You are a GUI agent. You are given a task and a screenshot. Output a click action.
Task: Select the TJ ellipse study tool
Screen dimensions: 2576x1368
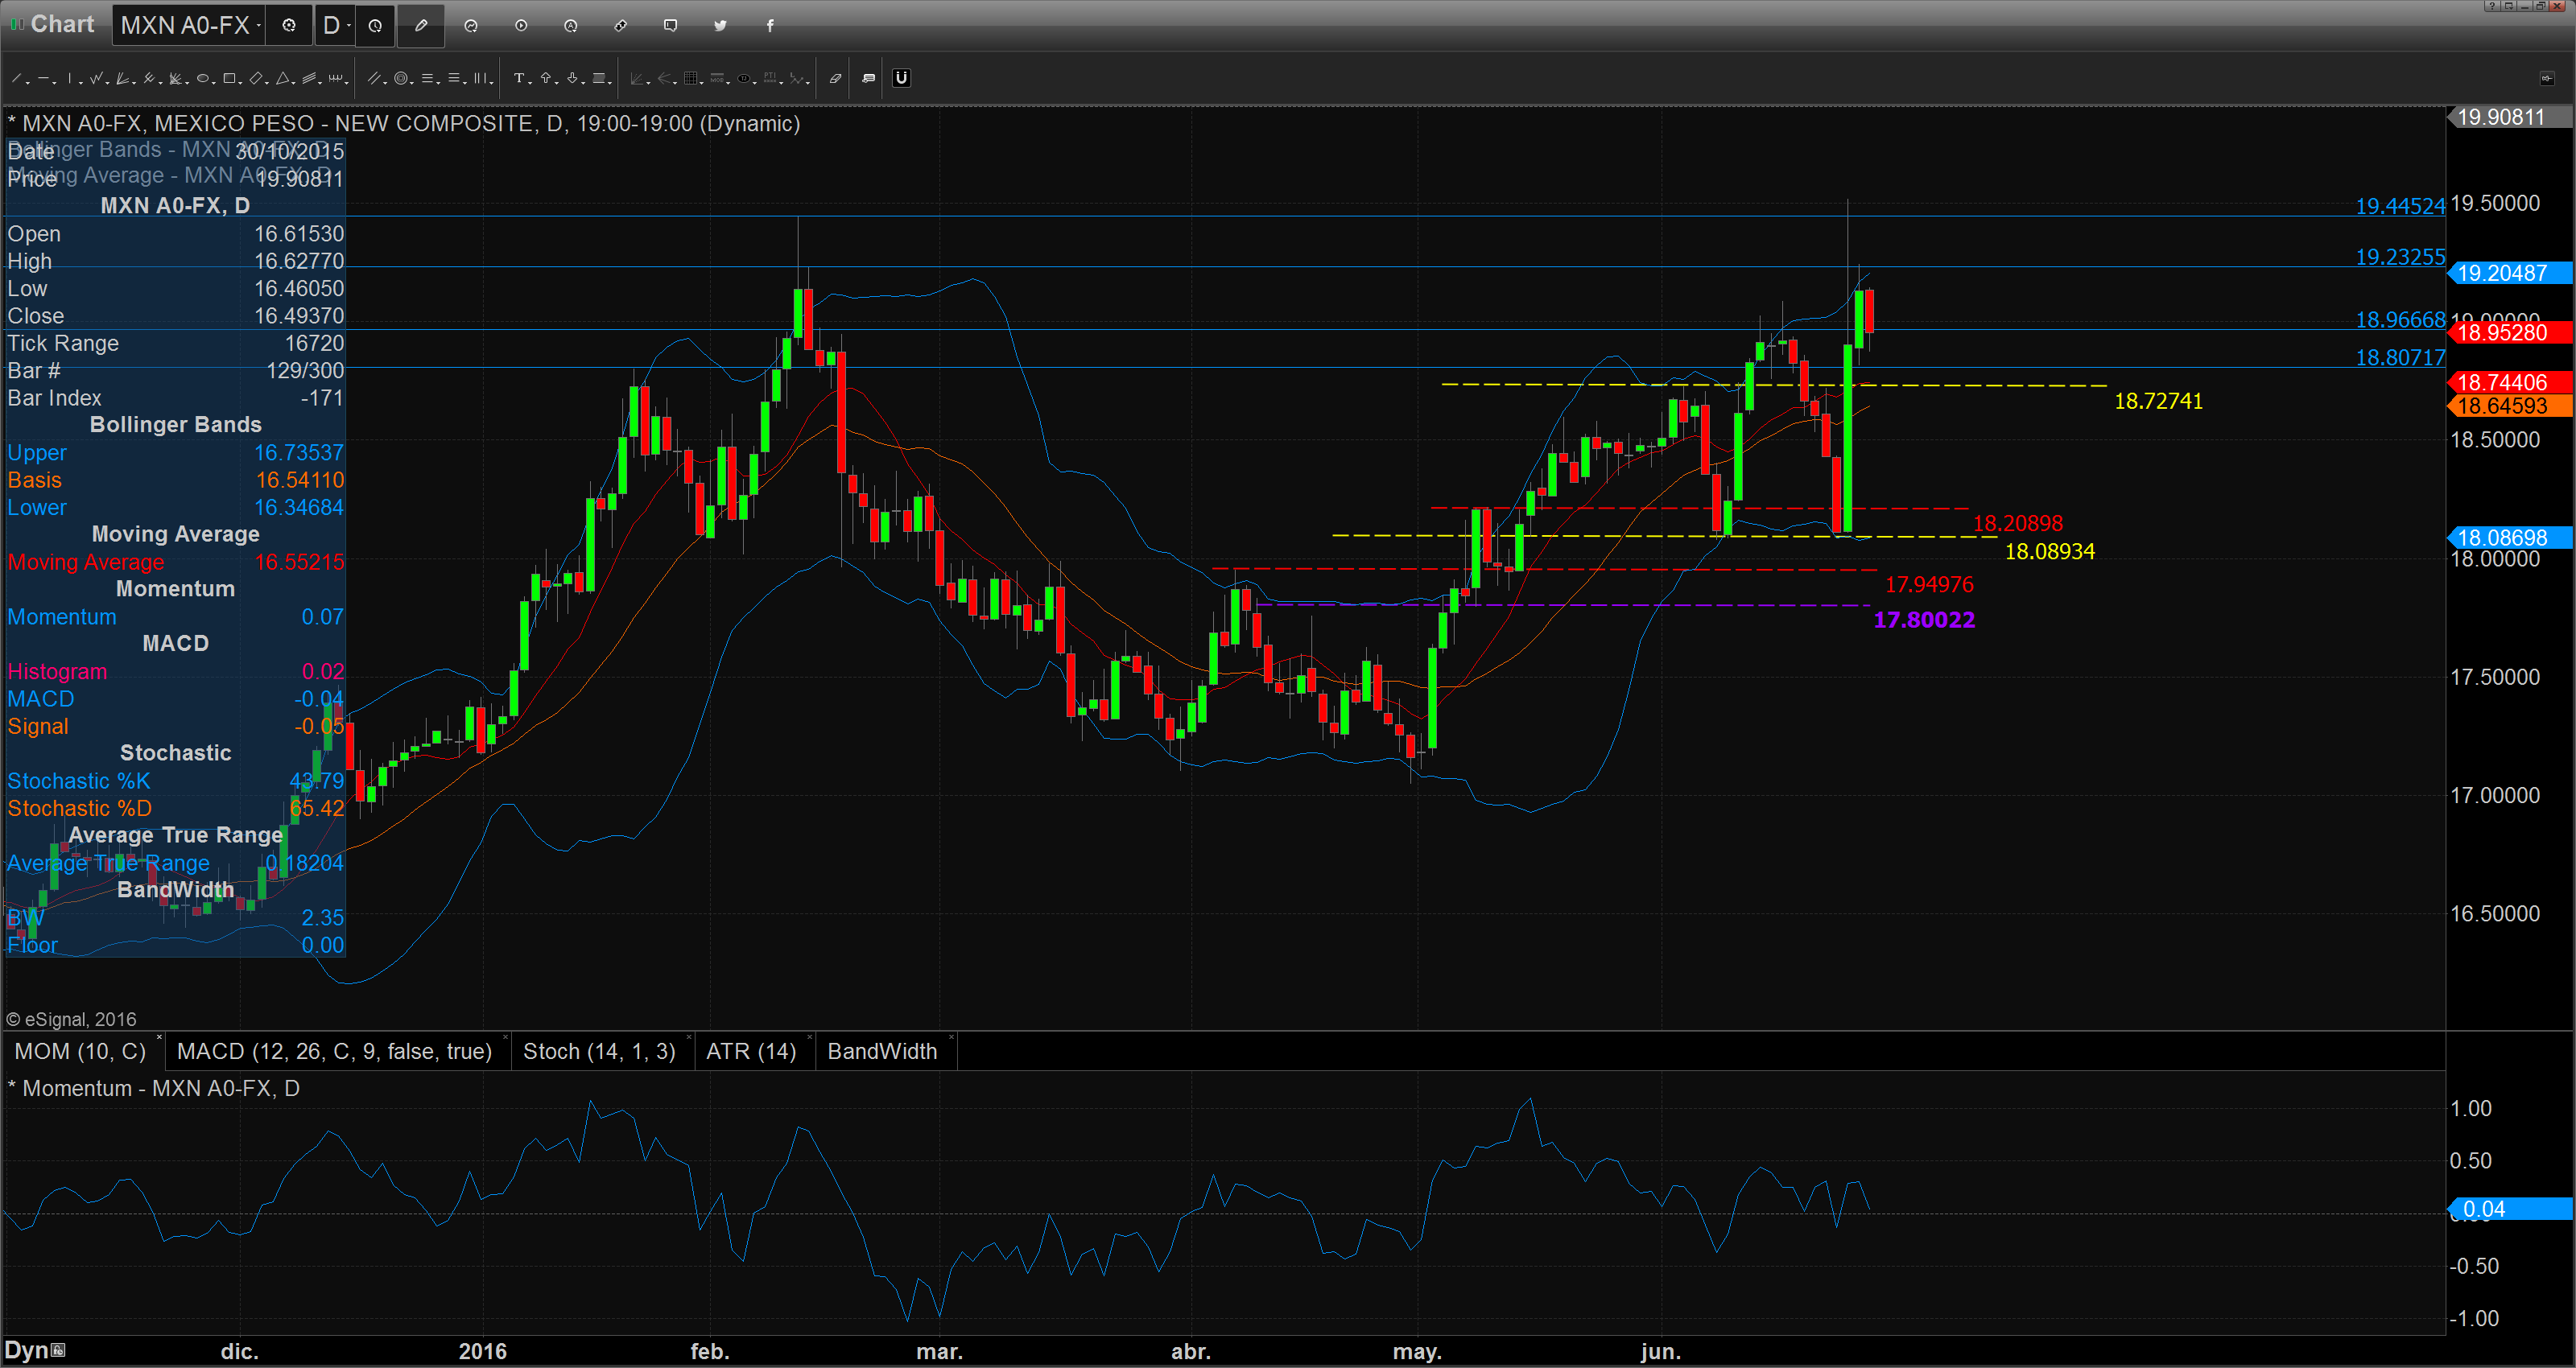[x=744, y=78]
